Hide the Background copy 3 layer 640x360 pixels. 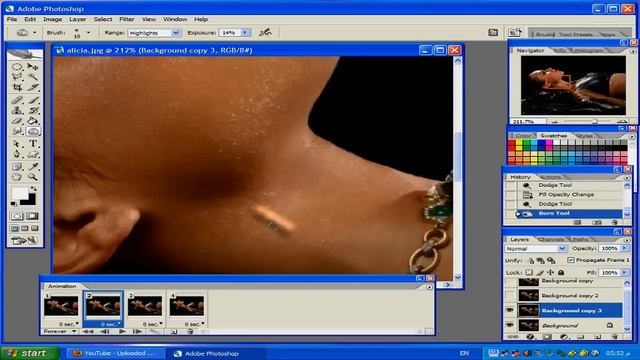[510, 311]
